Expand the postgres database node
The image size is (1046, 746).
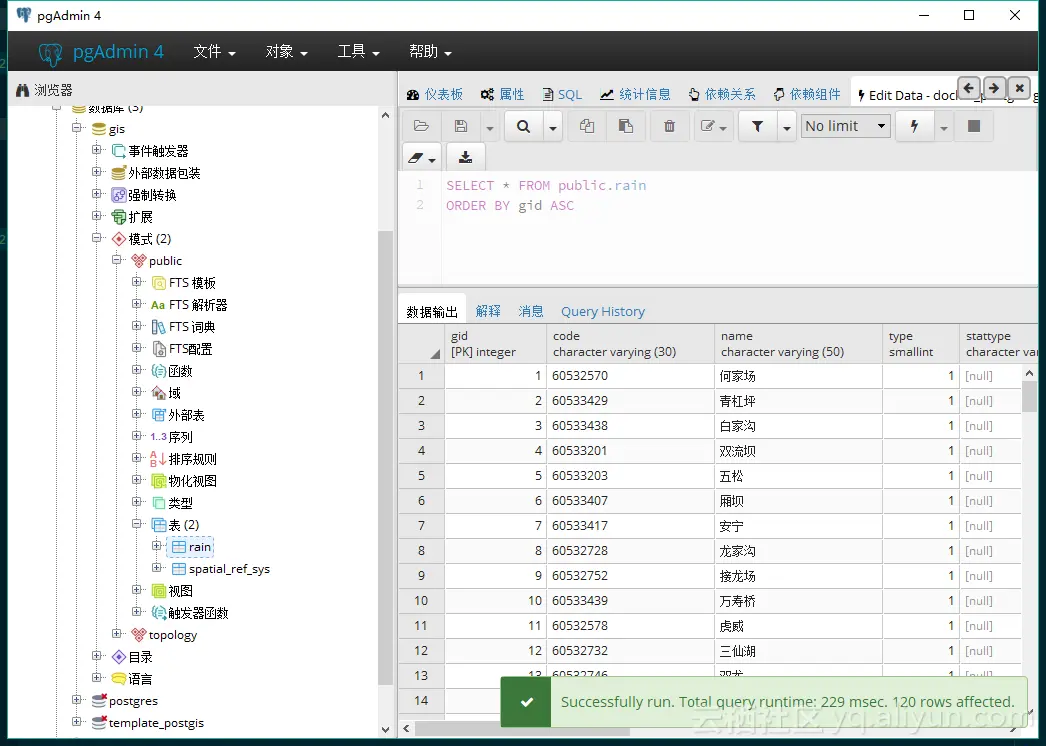pos(79,700)
